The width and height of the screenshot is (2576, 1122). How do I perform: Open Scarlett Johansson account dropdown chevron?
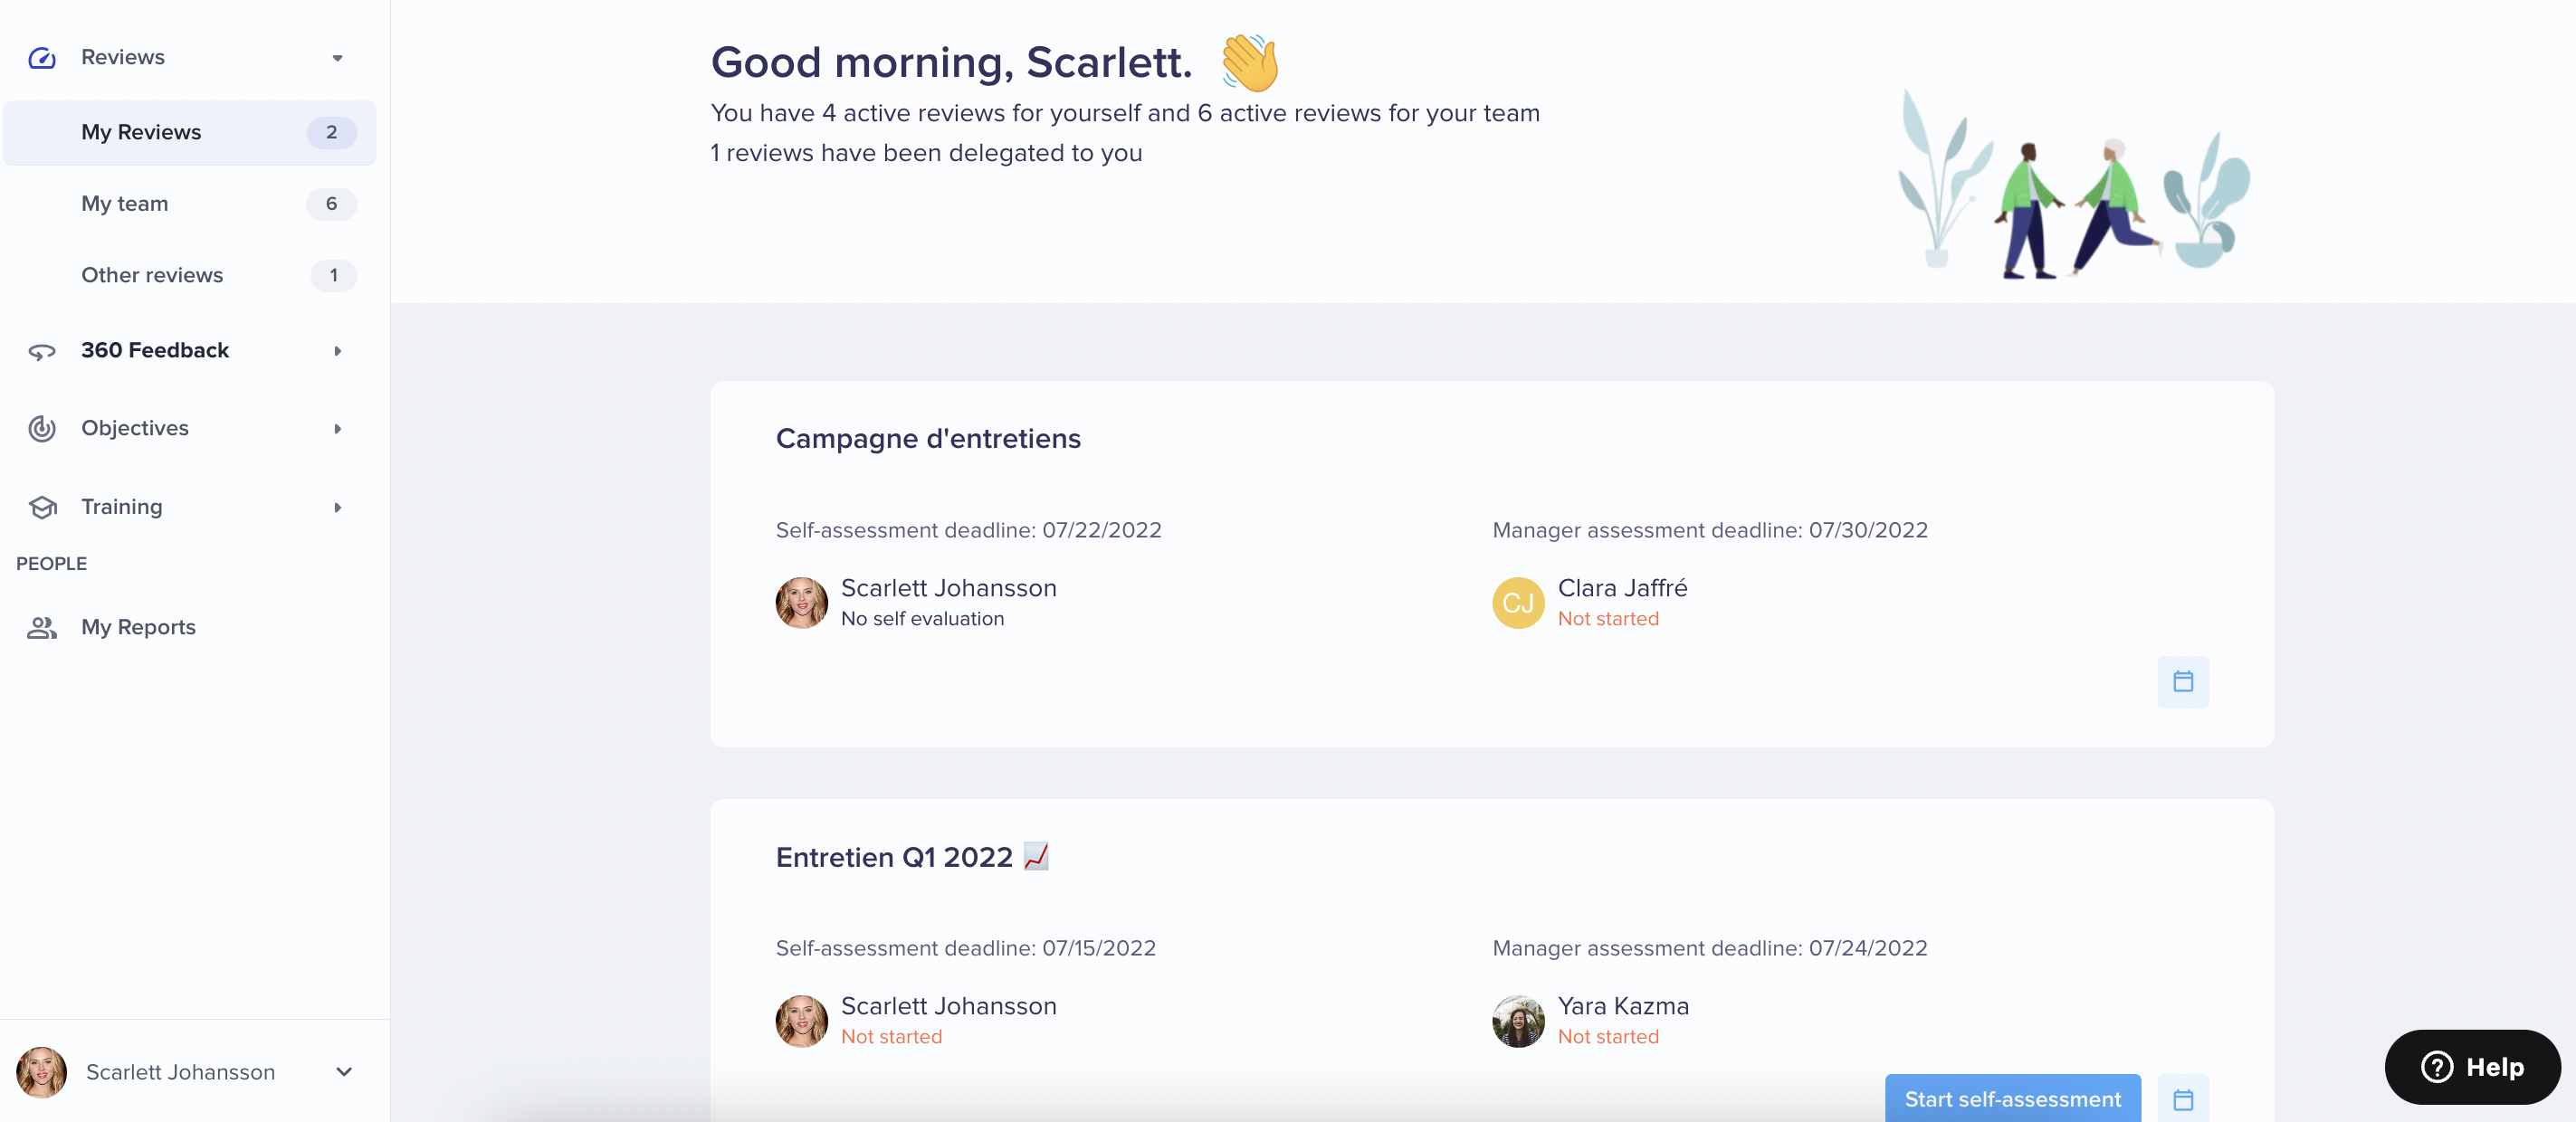coord(344,1072)
